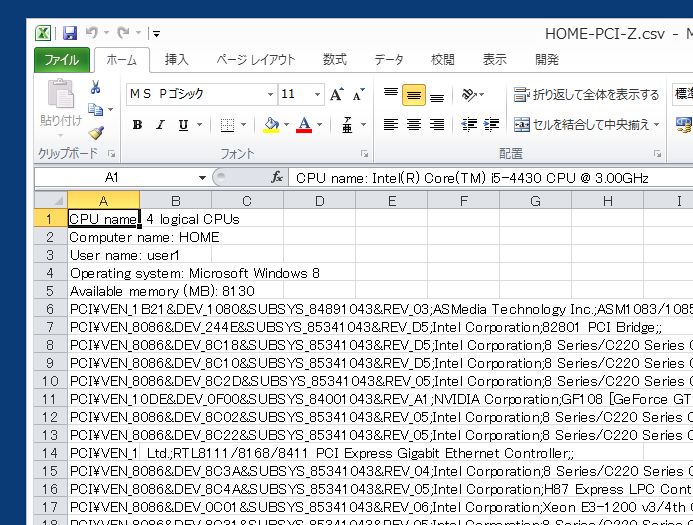Open the underline style dropdown arrow

coord(199,125)
